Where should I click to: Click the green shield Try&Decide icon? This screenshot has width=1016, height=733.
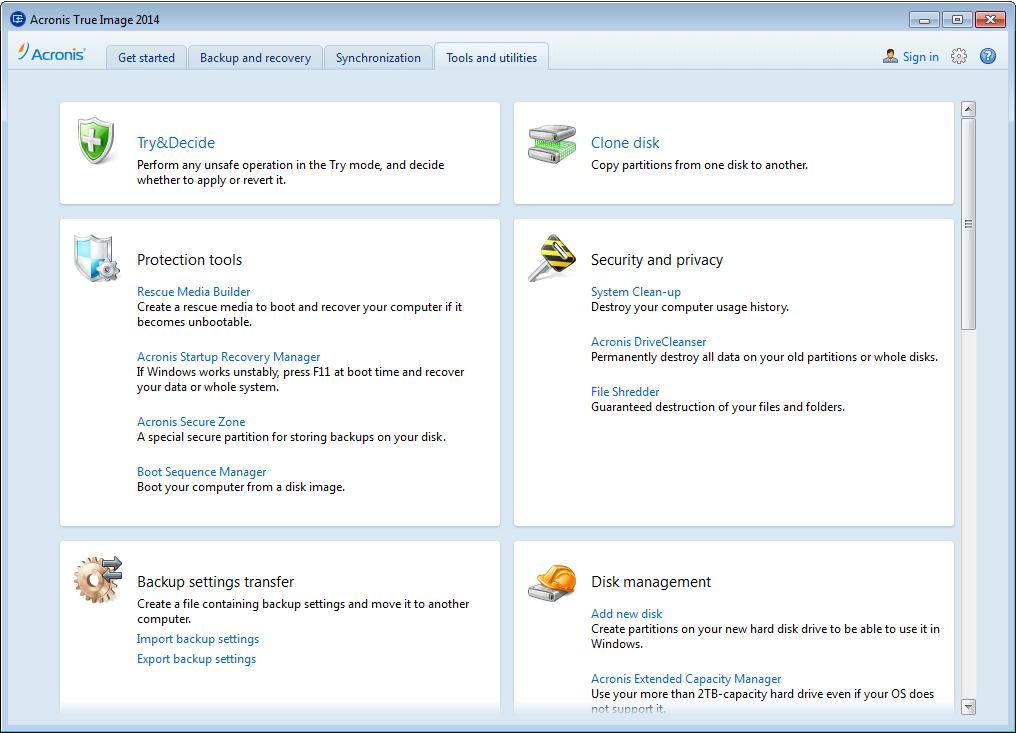tap(98, 141)
